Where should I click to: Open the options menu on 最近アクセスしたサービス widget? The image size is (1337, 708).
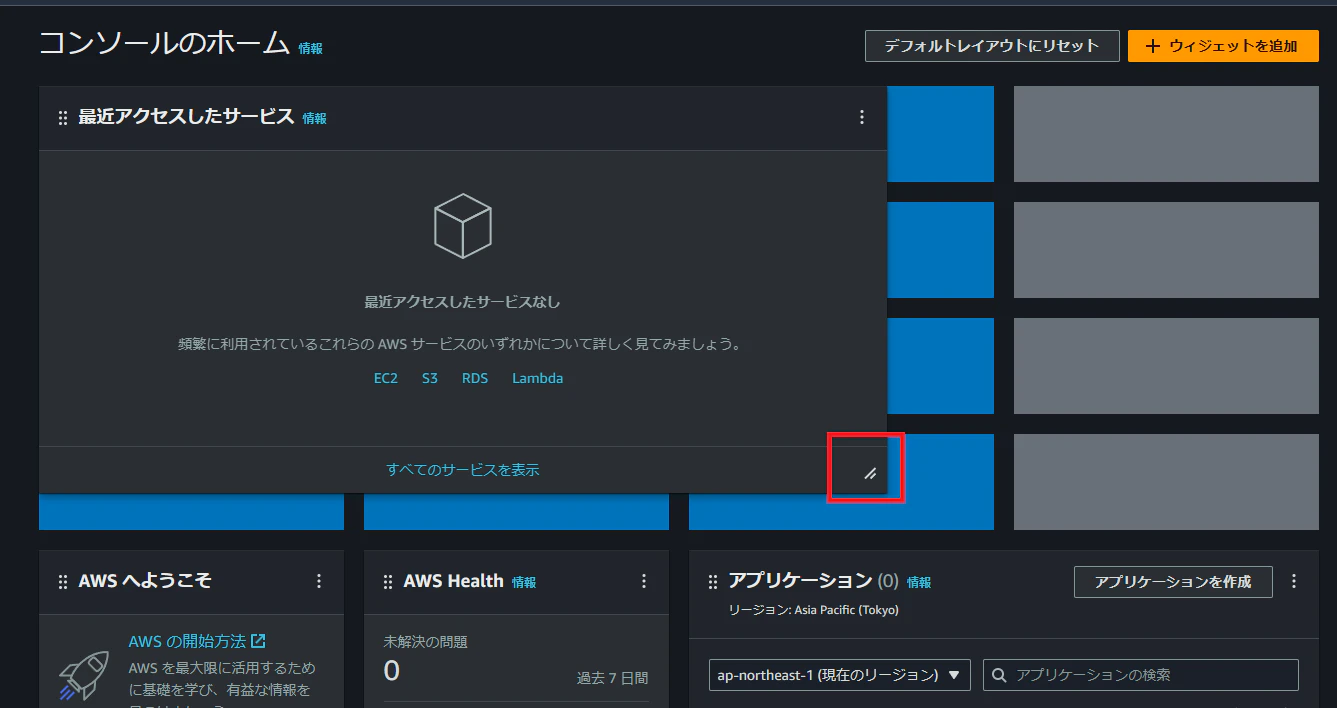[862, 117]
